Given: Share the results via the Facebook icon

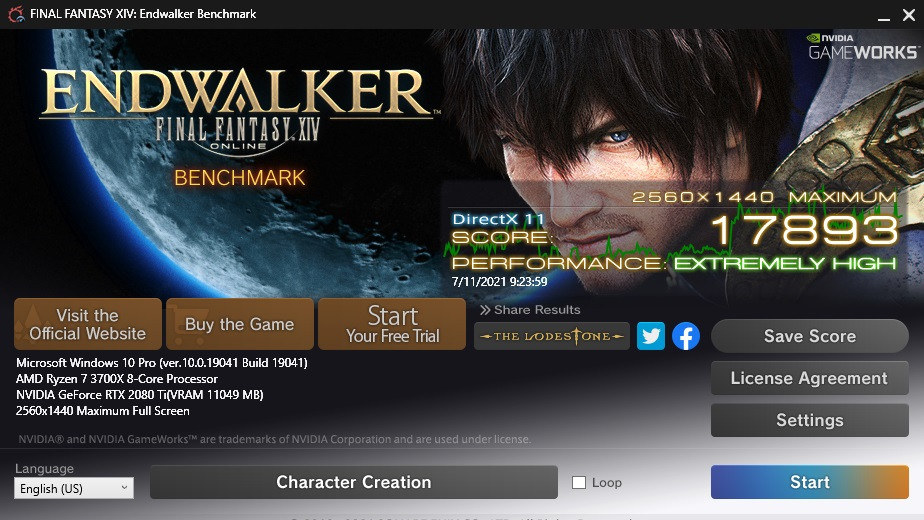Looking at the screenshot, I should tap(685, 336).
